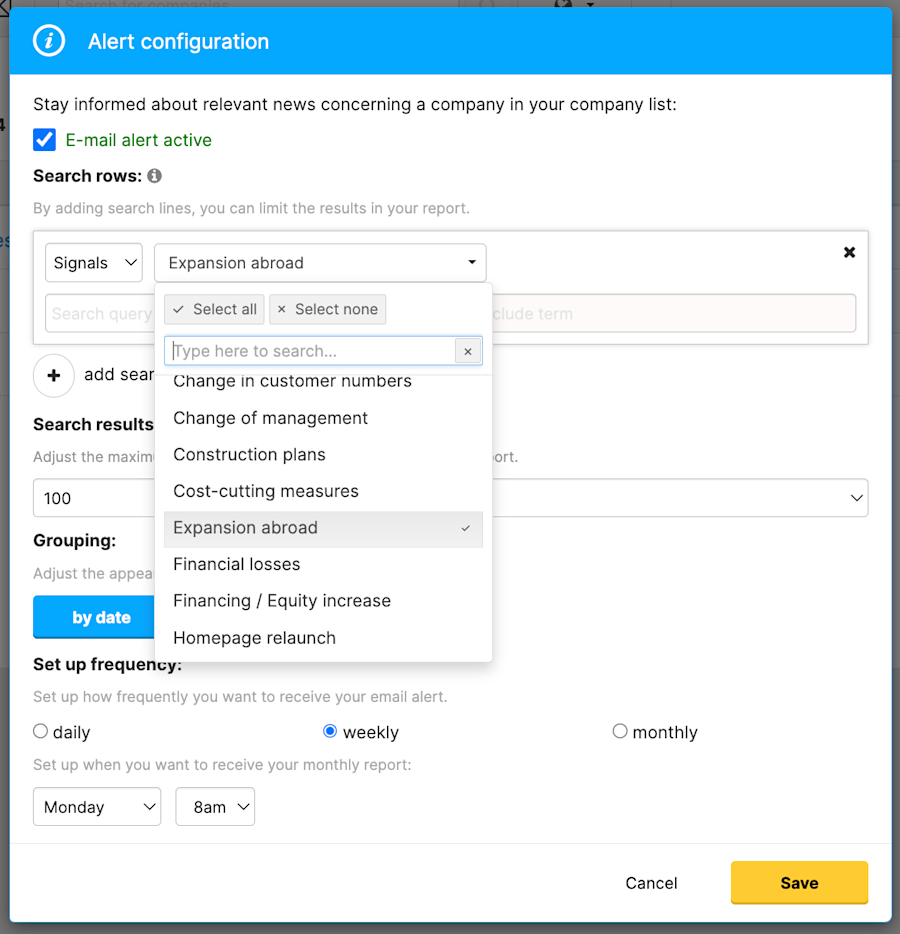Disable the E-mail alert active checkbox
The width and height of the screenshot is (900, 934).
(x=43, y=139)
